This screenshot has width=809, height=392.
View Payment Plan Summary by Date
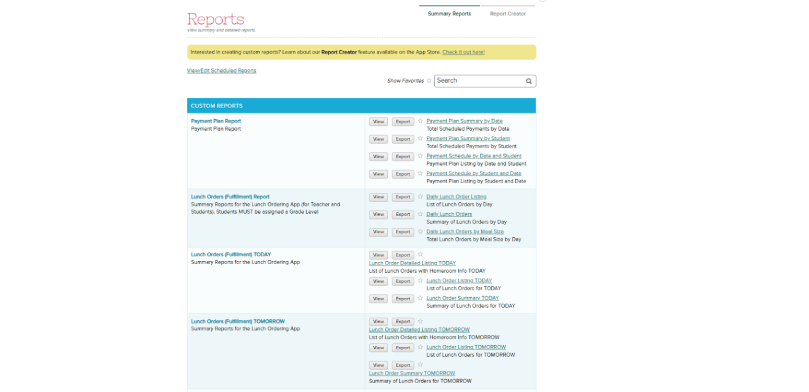378,122
